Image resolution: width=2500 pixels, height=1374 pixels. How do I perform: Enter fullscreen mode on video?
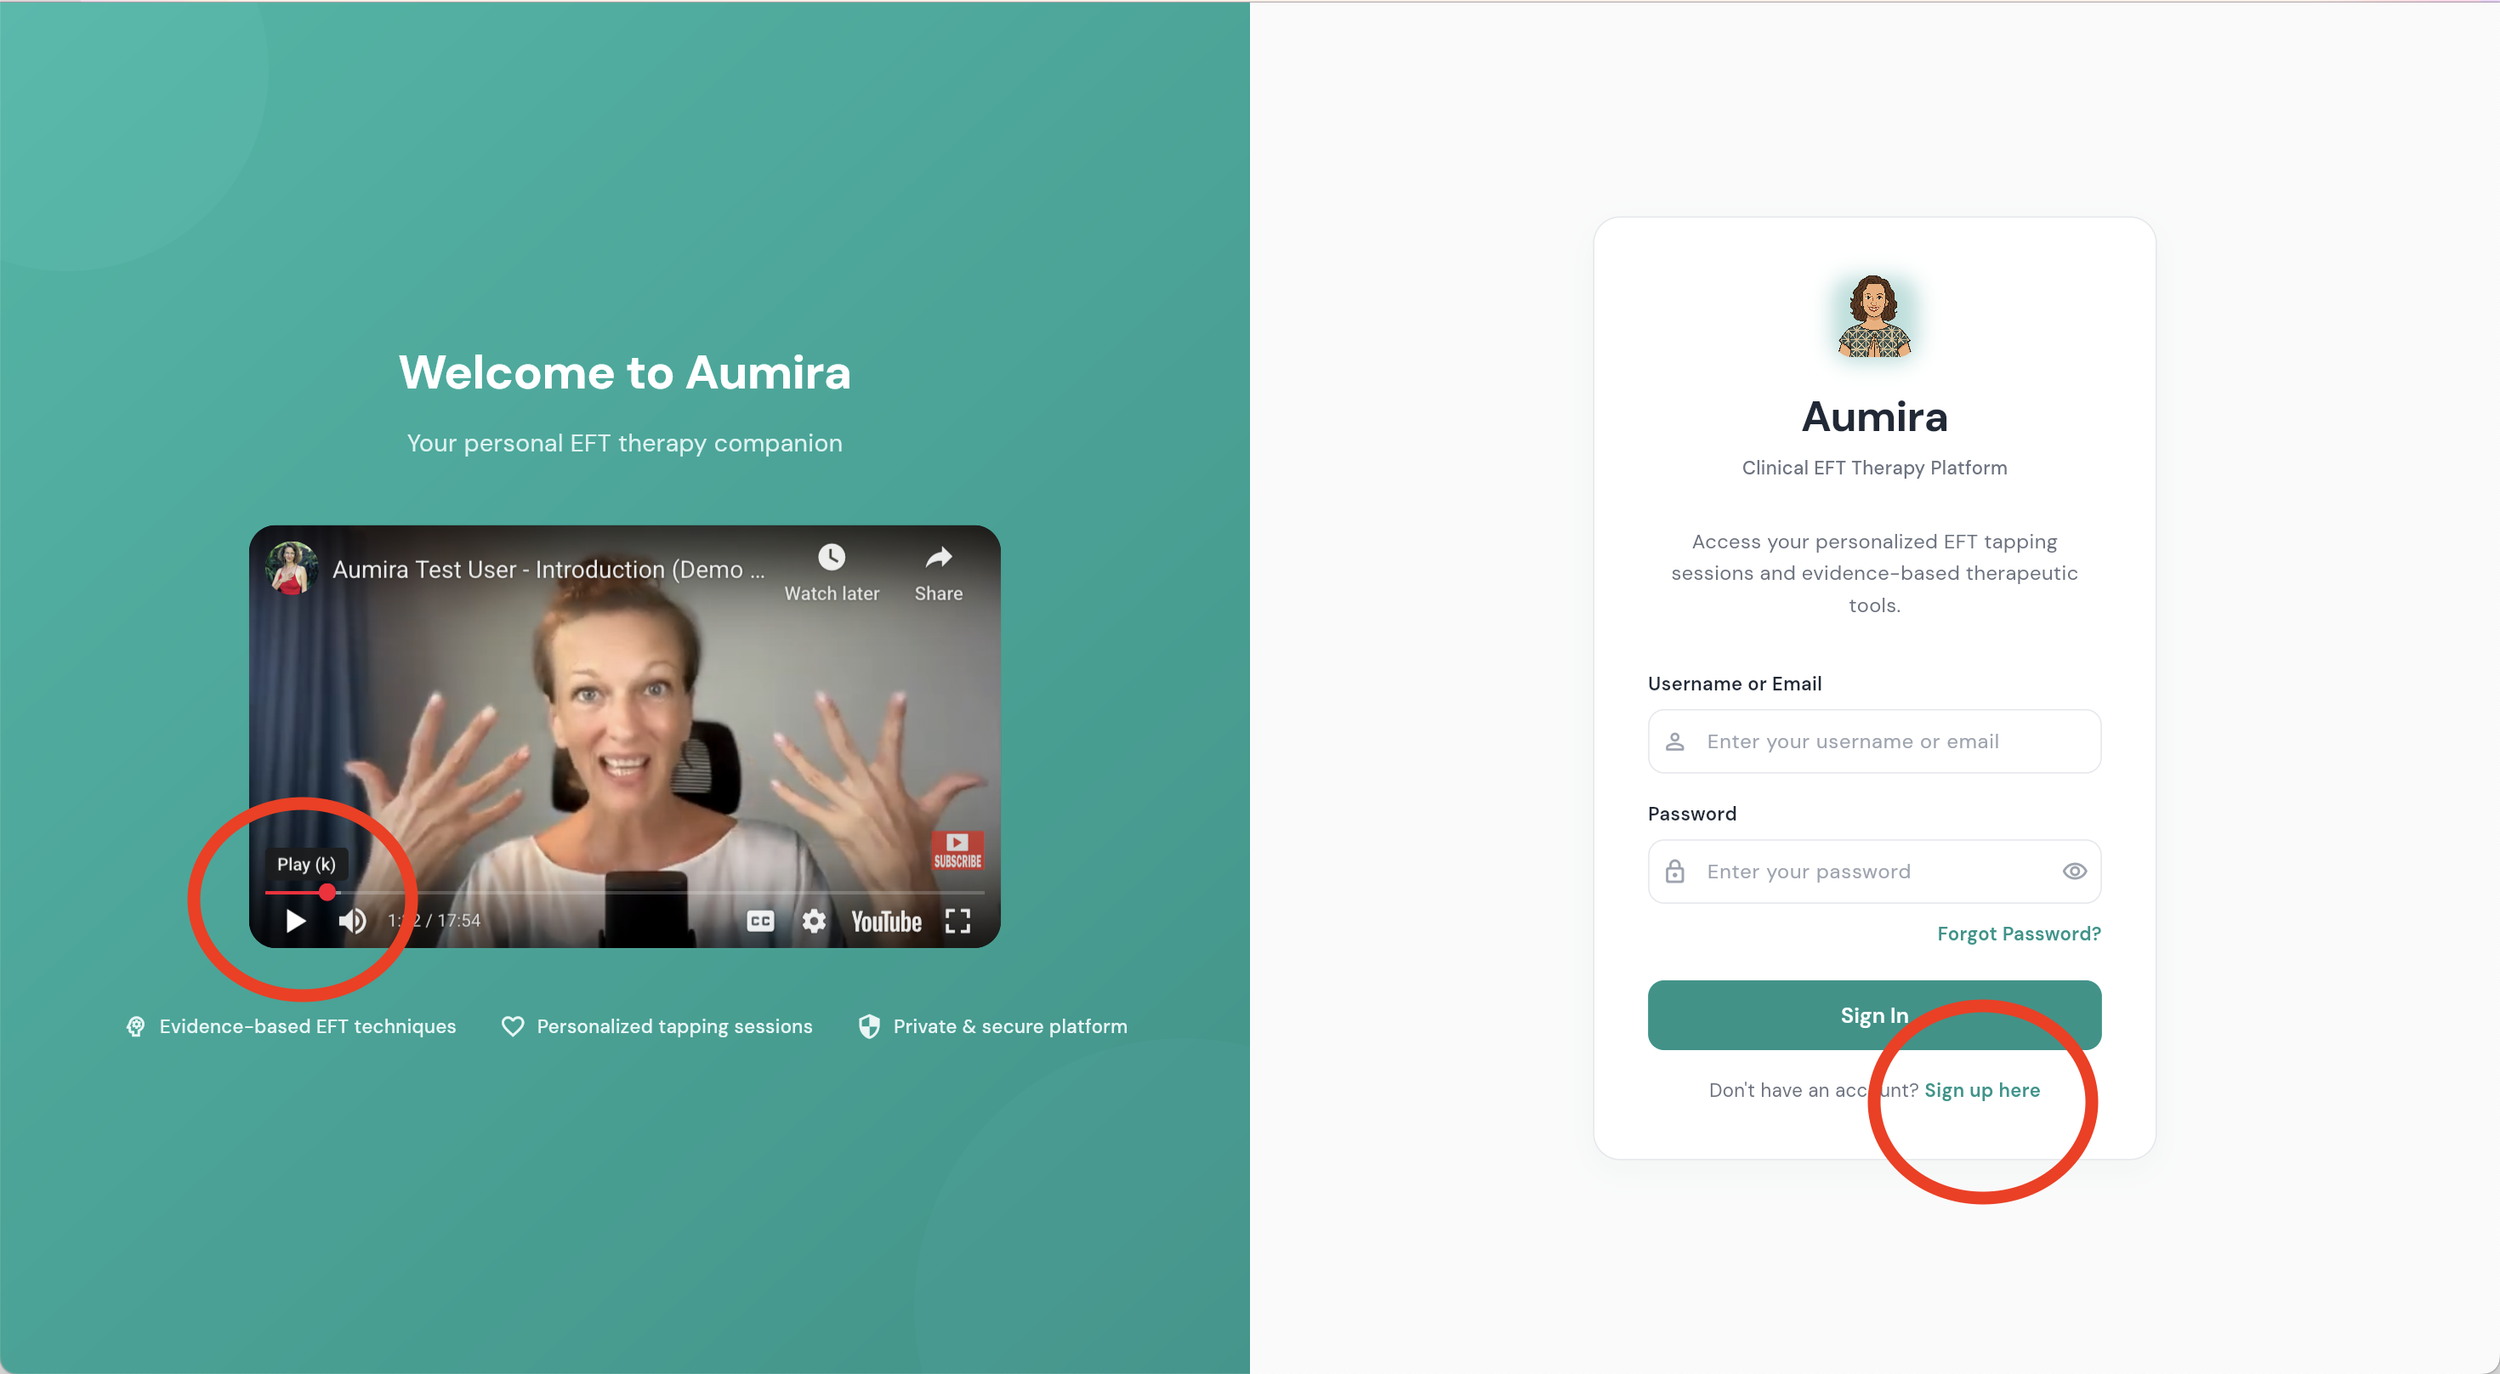[958, 921]
